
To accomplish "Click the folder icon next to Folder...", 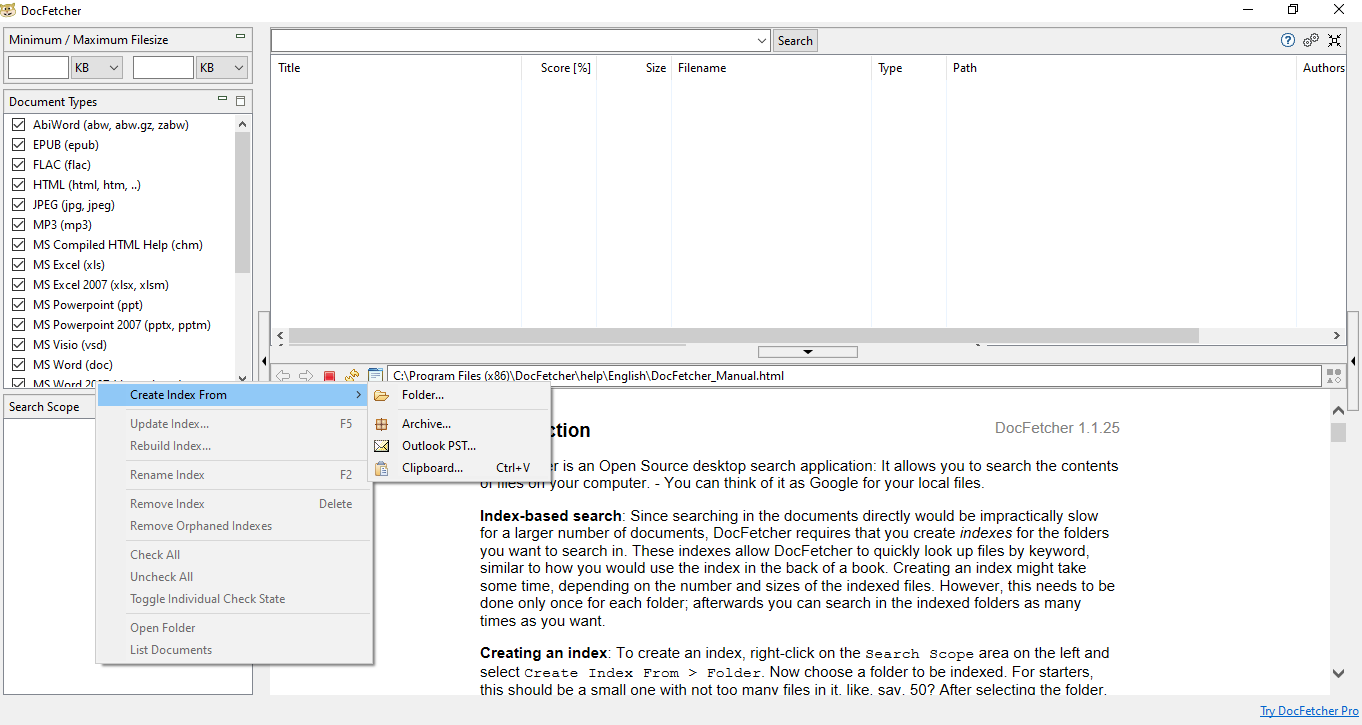I will tap(381, 395).
